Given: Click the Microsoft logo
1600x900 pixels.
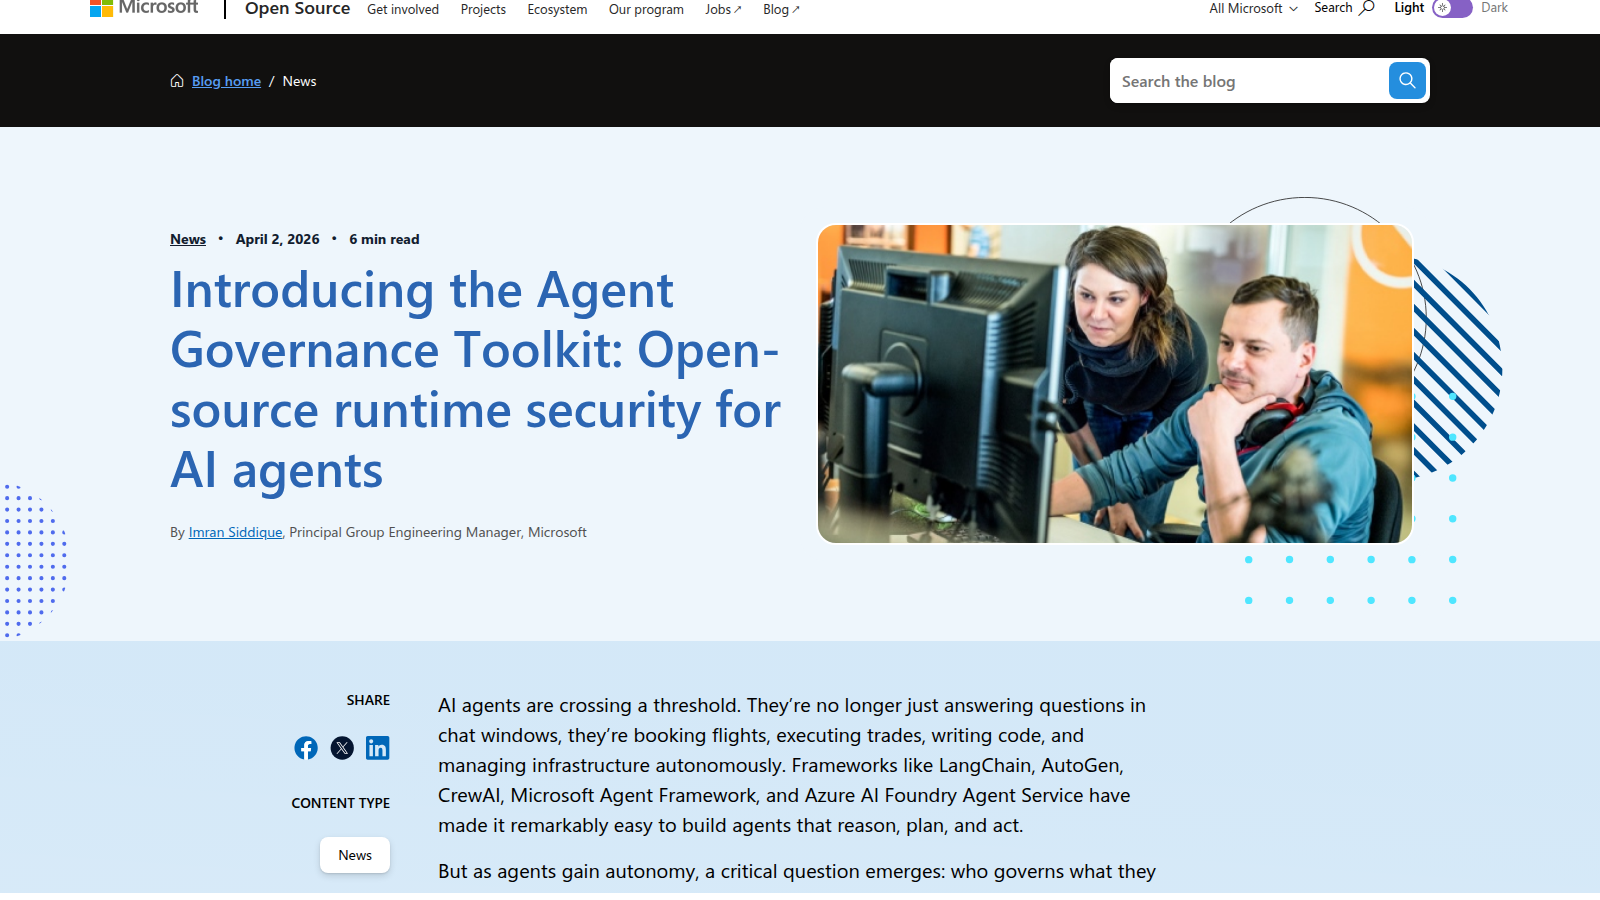Looking at the screenshot, I should (144, 8).
